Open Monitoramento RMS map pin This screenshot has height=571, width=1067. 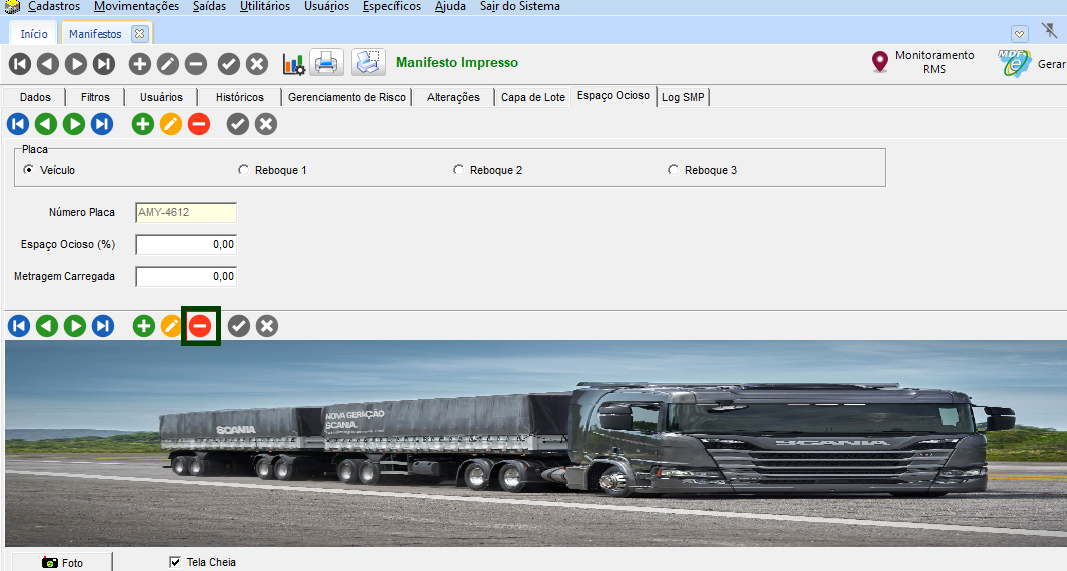pyautogui.click(x=880, y=62)
